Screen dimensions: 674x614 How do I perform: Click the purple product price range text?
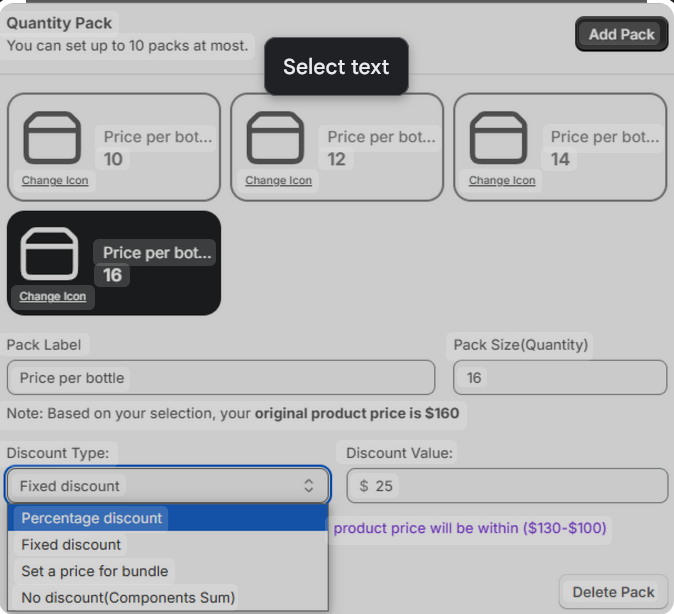(x=470, y=528)
